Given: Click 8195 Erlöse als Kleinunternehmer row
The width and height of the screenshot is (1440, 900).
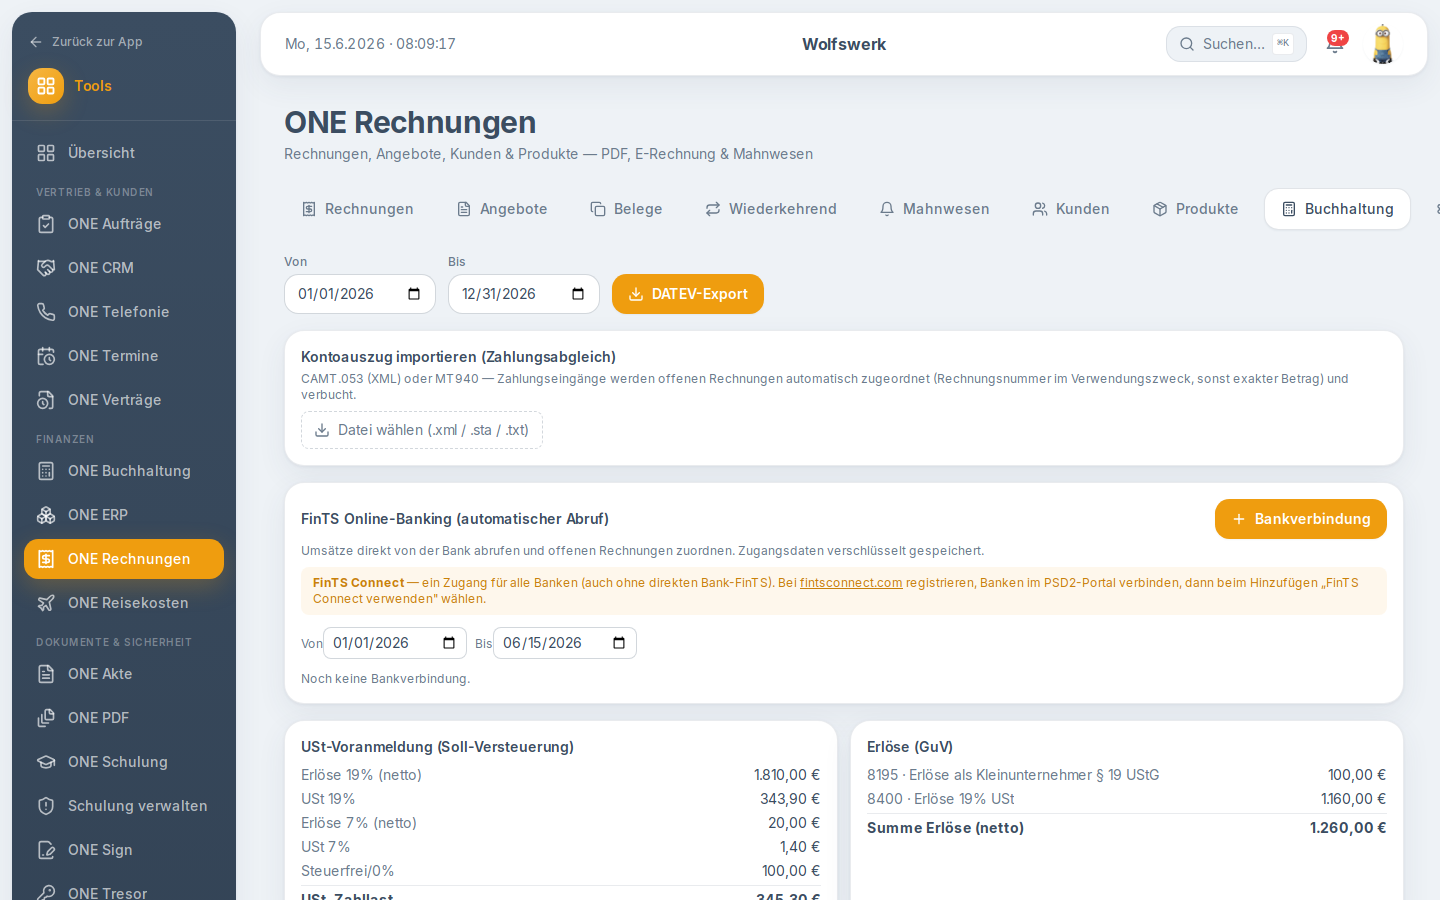Looking at the screenshot, I should click(x=1126, y=775).
